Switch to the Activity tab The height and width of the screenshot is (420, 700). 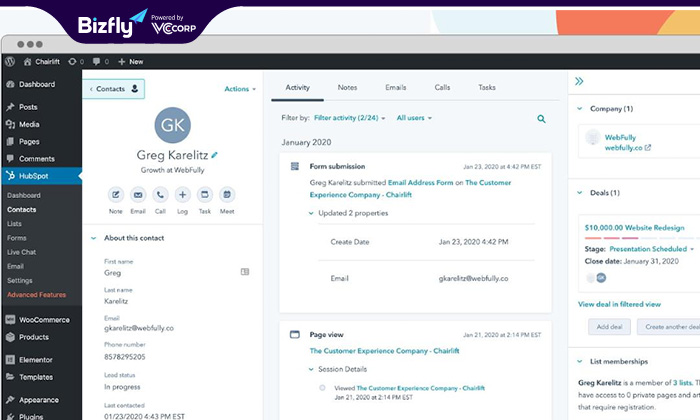297,87
